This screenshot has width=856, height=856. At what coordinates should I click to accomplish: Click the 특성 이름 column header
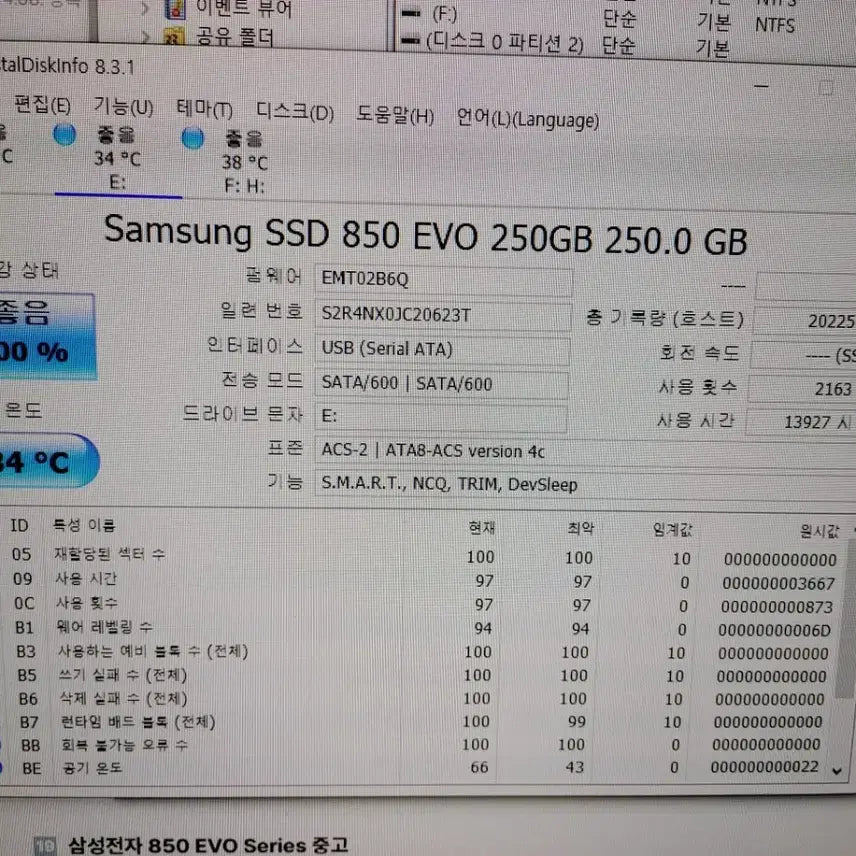coord(84,525)
